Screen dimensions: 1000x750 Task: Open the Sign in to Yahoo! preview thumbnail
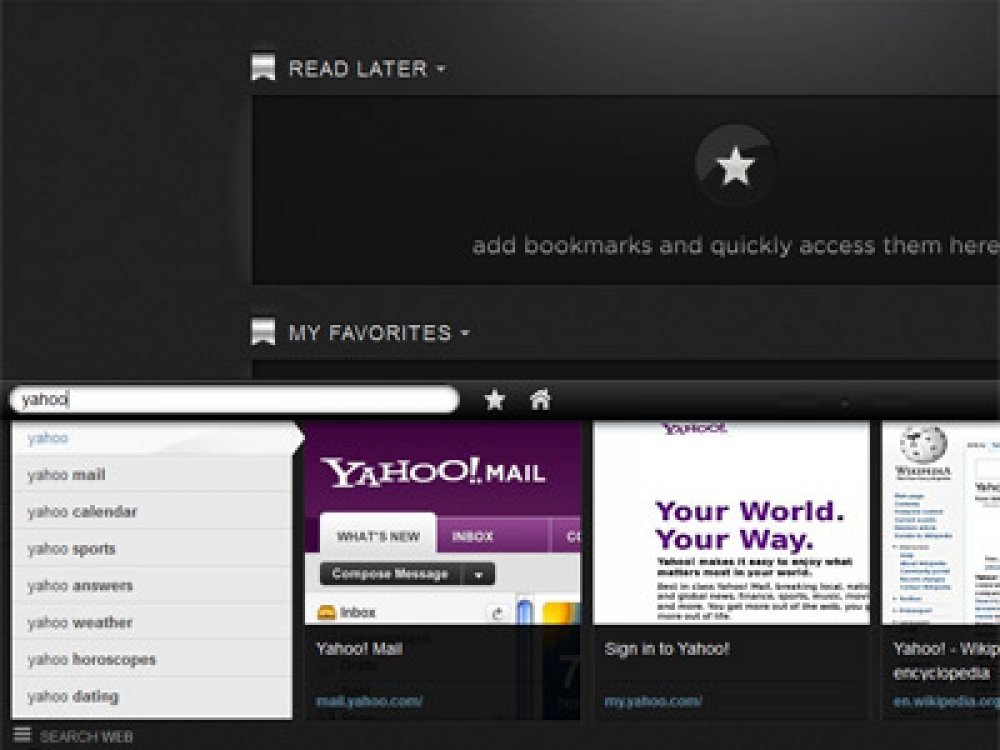(x=732, y=522)
